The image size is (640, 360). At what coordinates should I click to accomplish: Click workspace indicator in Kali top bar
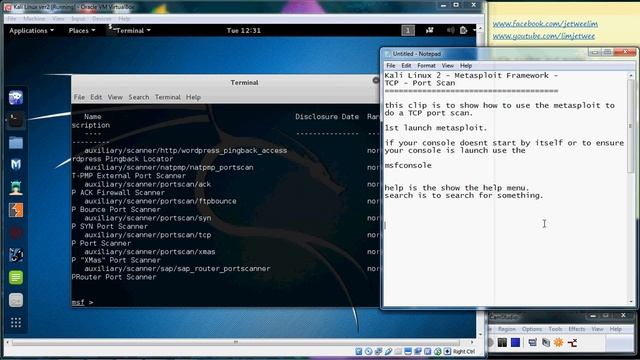[x=408, y=31]
